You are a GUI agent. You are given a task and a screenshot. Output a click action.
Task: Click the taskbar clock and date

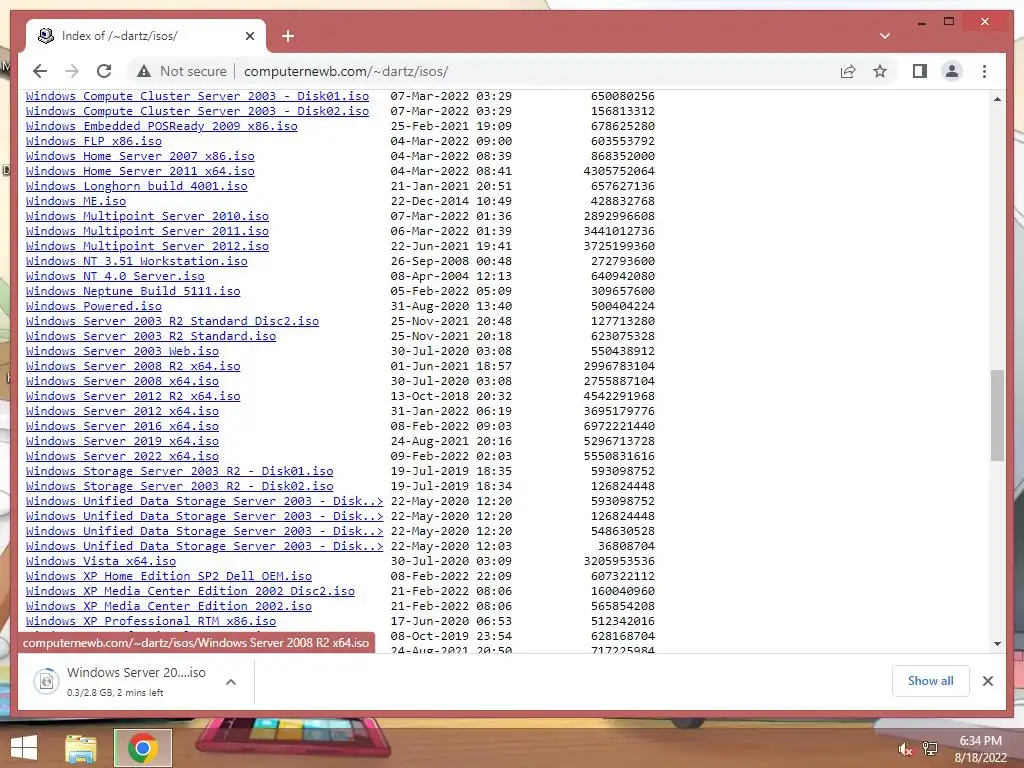[x=980, y=749]
